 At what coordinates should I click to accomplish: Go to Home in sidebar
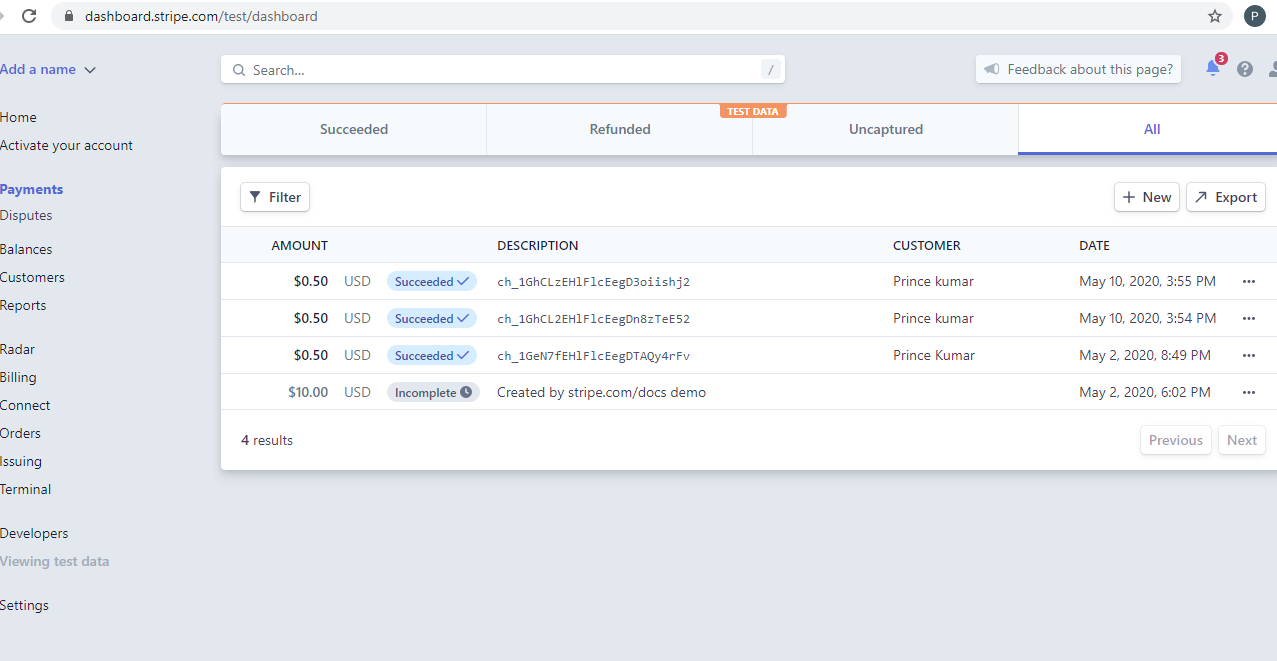[x=18, y=117]
